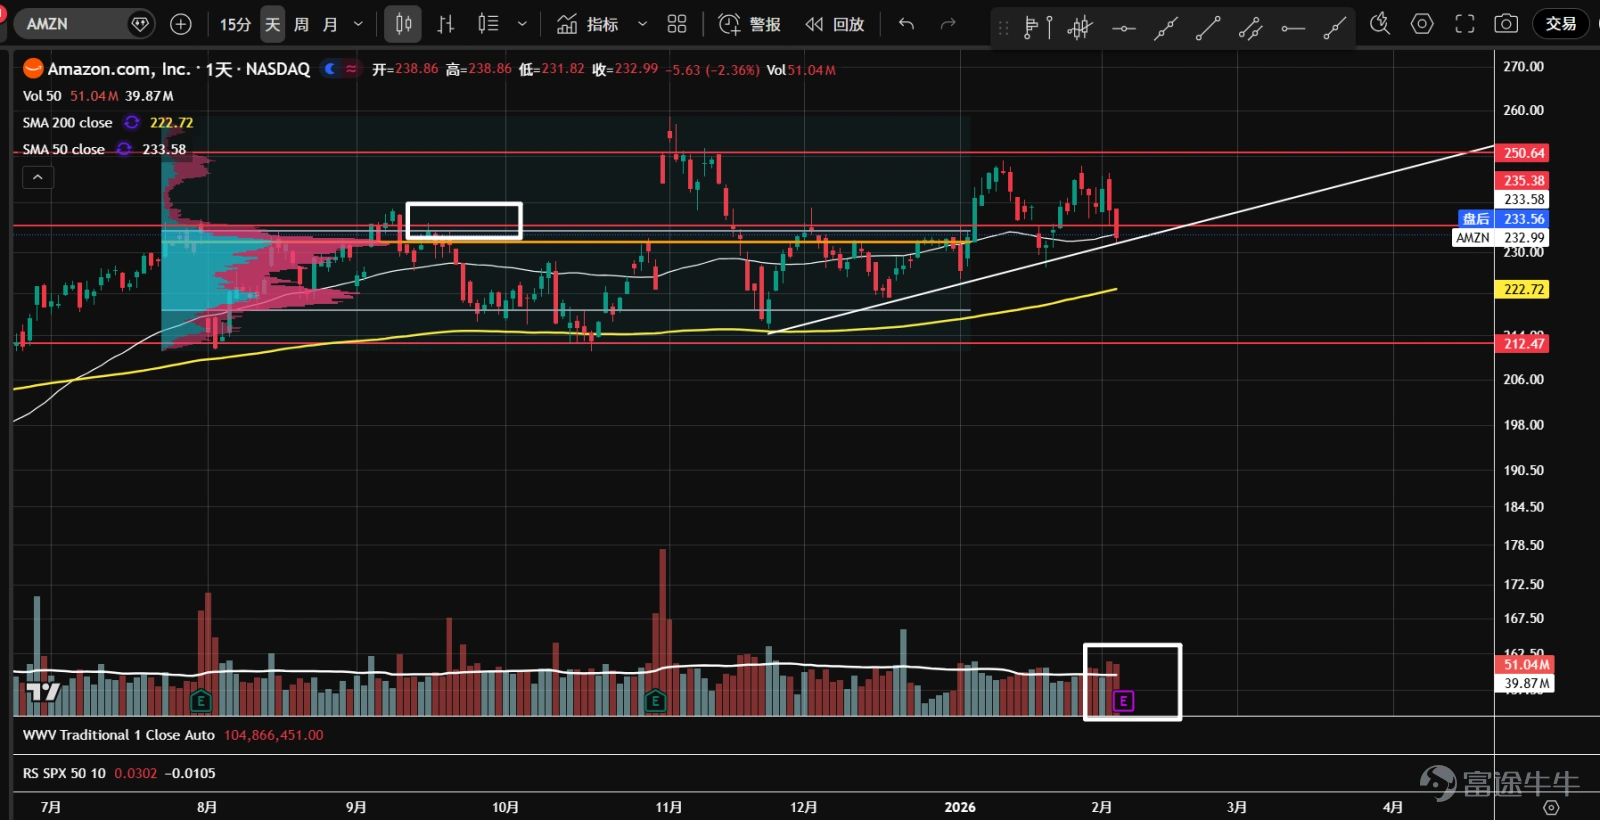Screen dimensions: 1600x820
Task: Select the 周 weekly interval
Action: click(x=302, y=24)
